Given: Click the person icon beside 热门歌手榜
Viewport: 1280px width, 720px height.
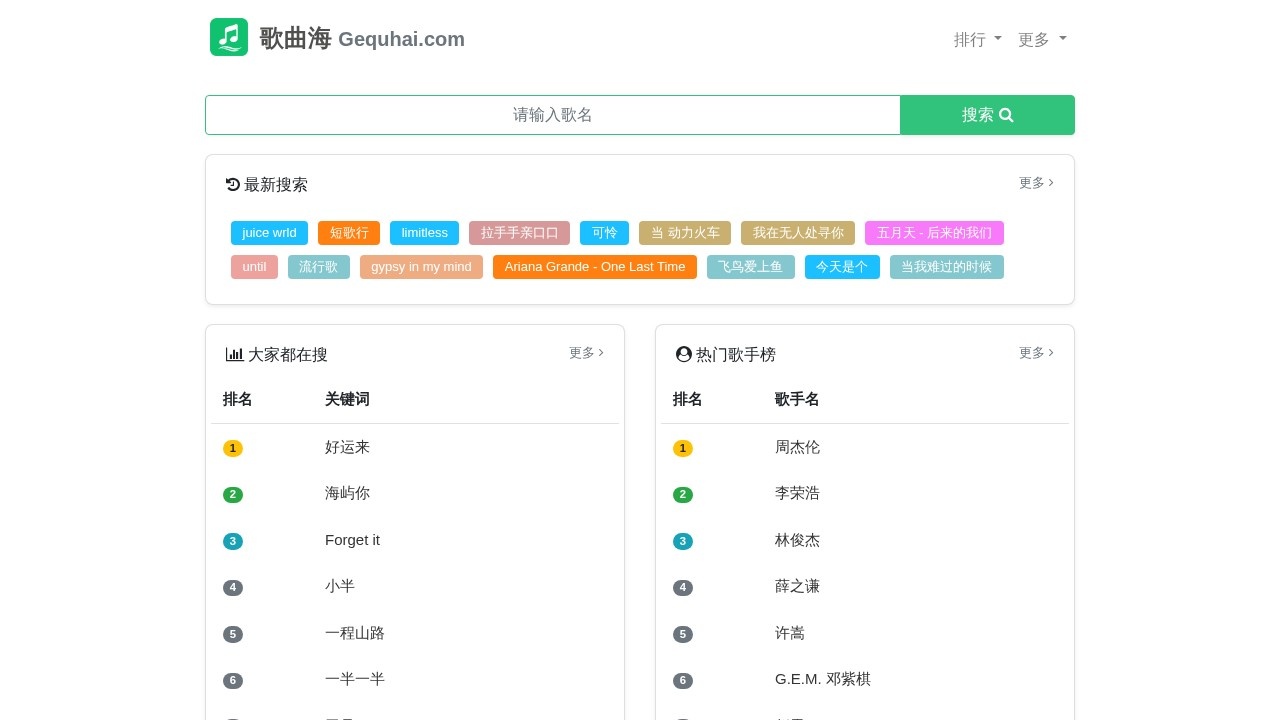Looking at the screenshot, I should click(683, 354).
